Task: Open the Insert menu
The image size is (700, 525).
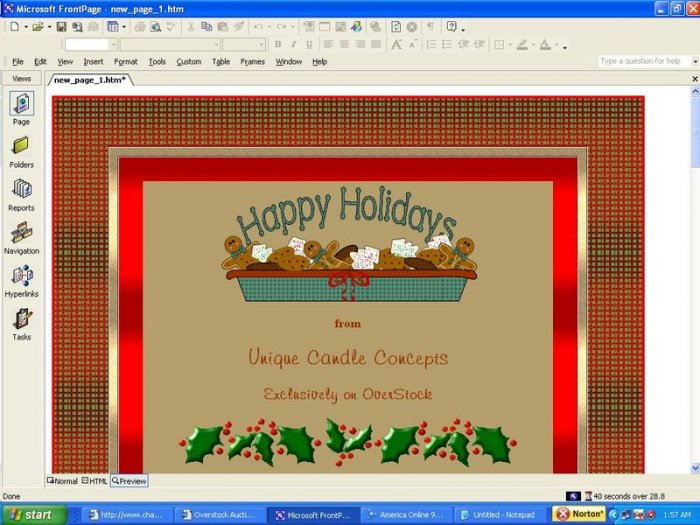Action: tap(93, 62)
